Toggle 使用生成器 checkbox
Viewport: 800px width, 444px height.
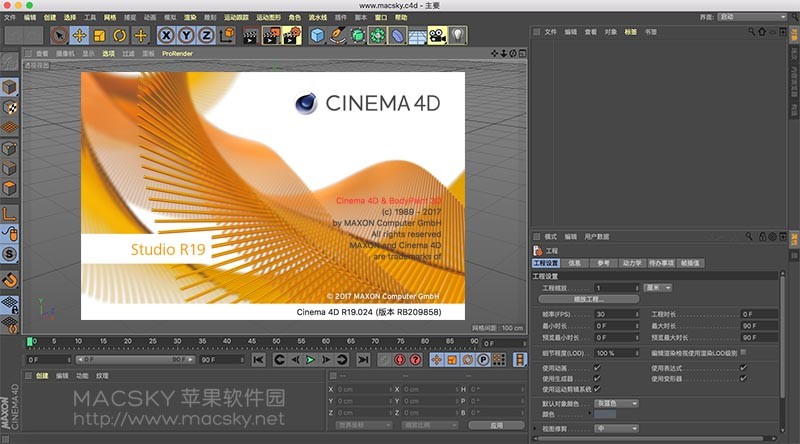pos(597,378)
